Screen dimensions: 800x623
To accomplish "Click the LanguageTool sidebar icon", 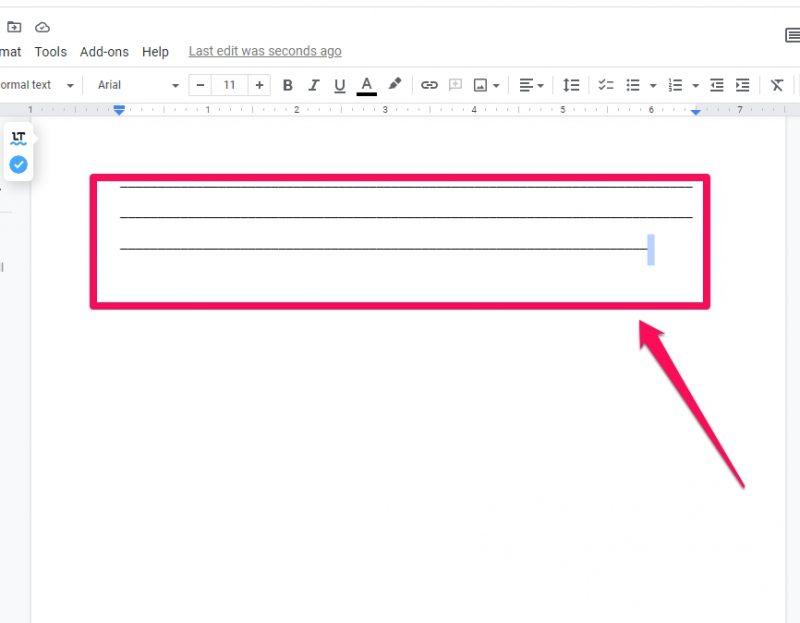I will (x=18, y=138).
